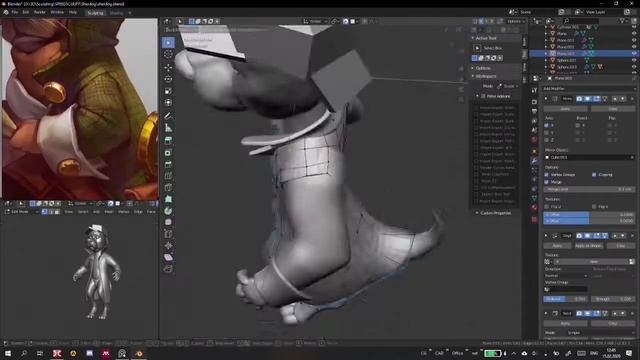This screenshot has height=360, width=640.
Task: Collapse the Active Tool section
Action: pyautogui.click(x=486, y=38)
